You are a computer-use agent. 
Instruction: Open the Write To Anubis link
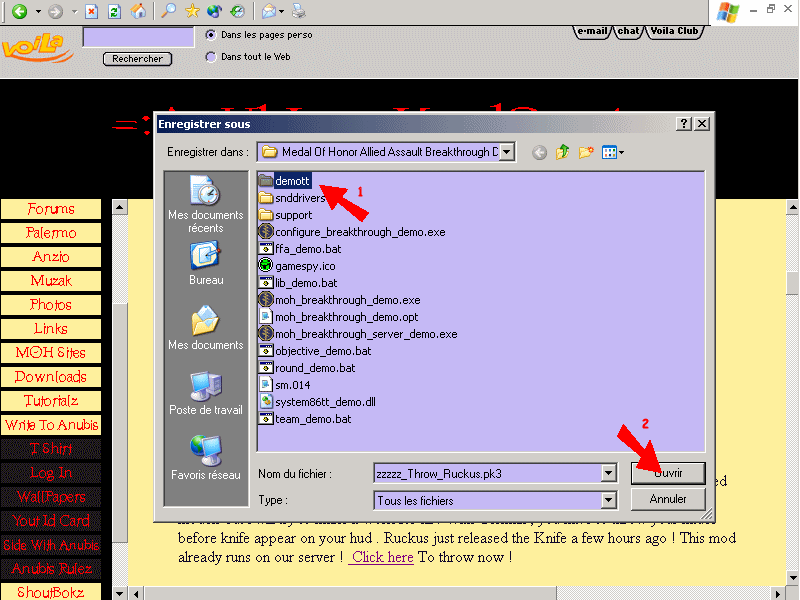coord(51,425)
